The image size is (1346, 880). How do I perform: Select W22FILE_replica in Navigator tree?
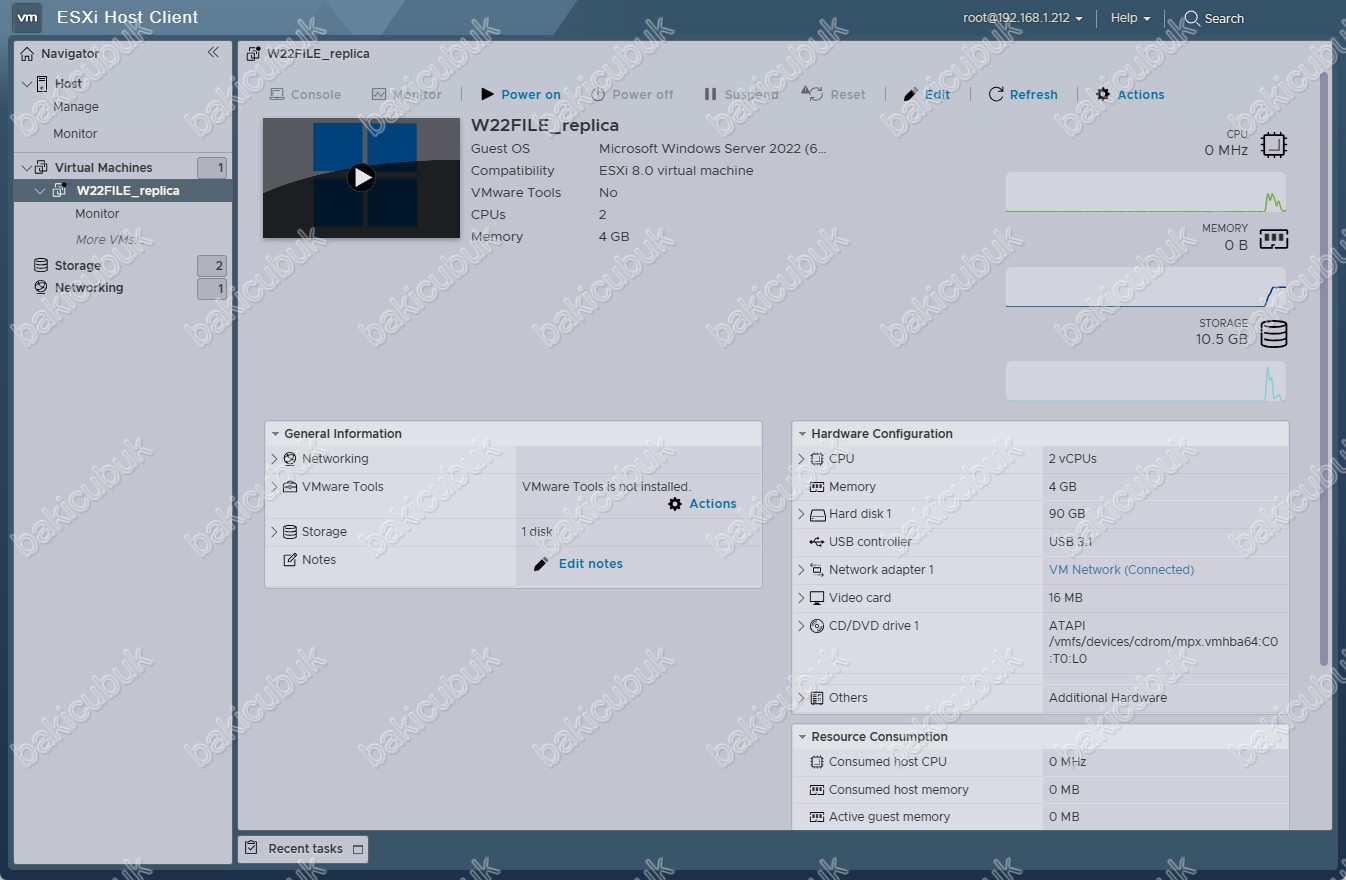pyautogui.click(x=128, y=191)
